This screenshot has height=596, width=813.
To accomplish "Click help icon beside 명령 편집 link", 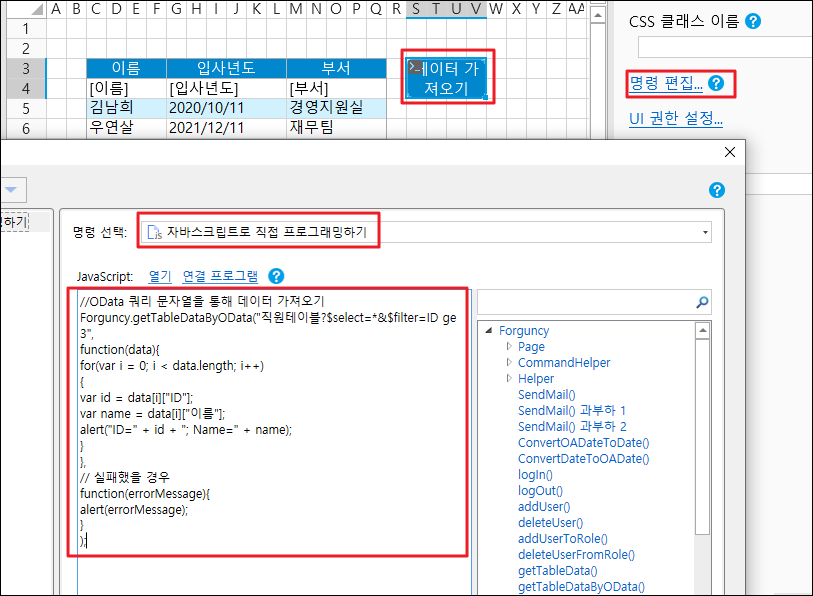I will [x=715, y=84].
